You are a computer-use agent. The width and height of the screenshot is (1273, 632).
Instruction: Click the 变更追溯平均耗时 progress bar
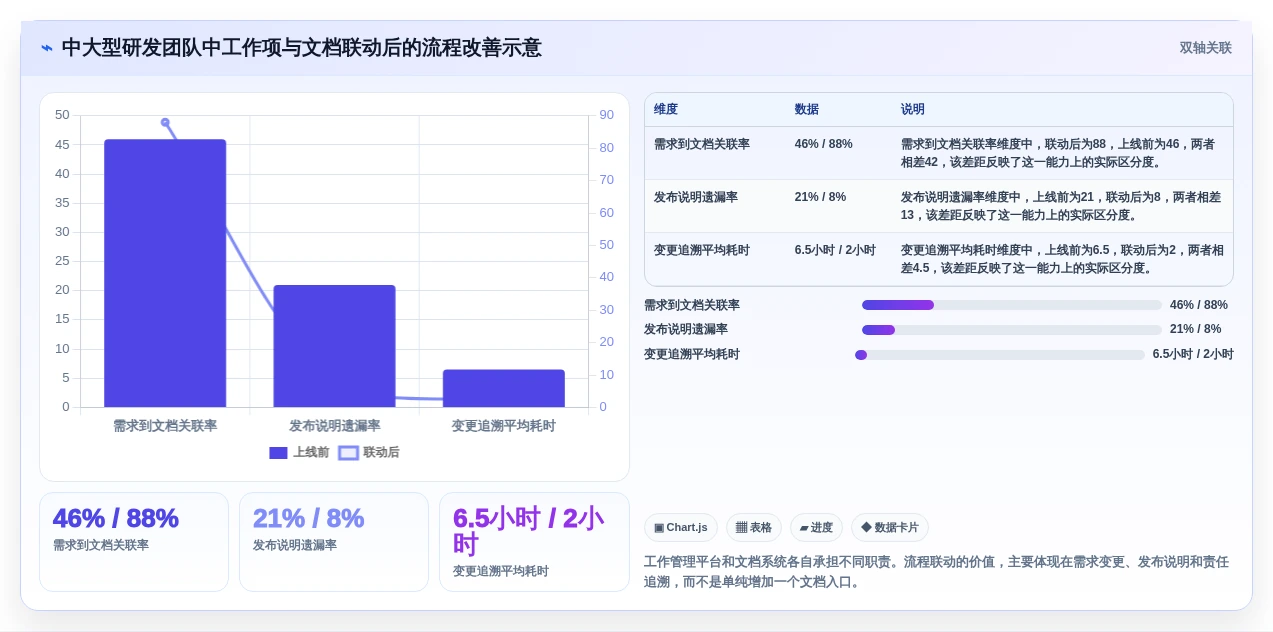(x=1000, y=355)
